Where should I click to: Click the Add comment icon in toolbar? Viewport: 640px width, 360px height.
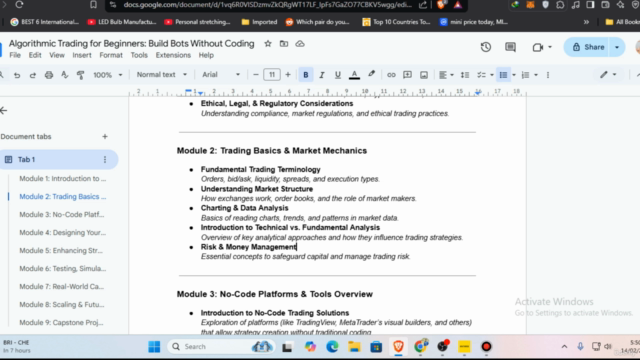coord(407,75)
